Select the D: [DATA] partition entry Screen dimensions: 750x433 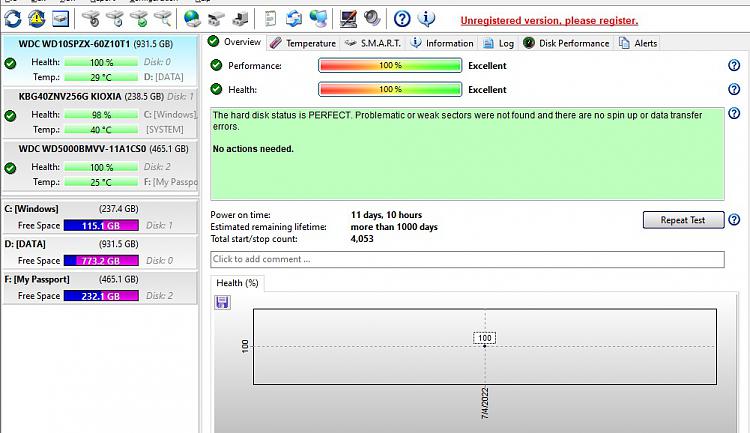coord(99,252)
